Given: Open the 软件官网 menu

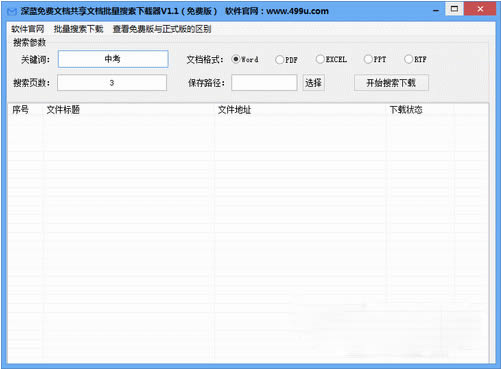Looking at the screenshot, I should (28, 29).
